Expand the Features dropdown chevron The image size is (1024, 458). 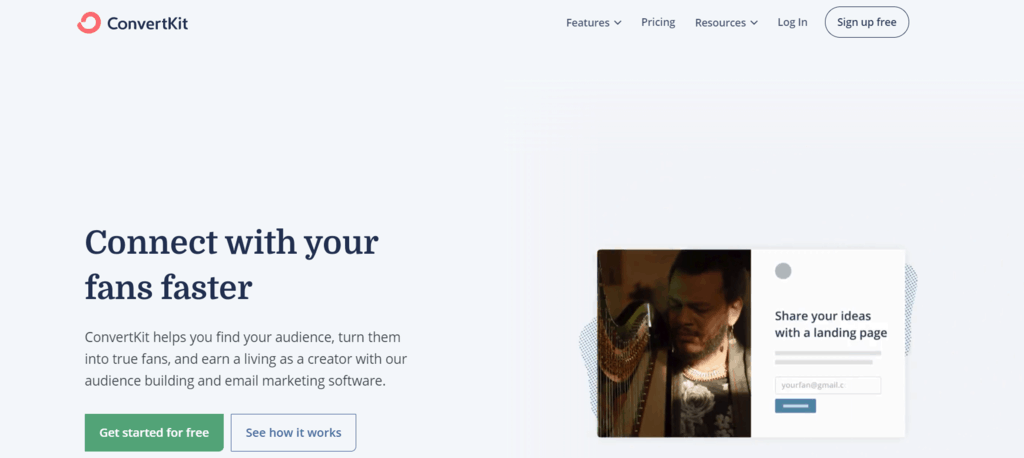point(618,23)
